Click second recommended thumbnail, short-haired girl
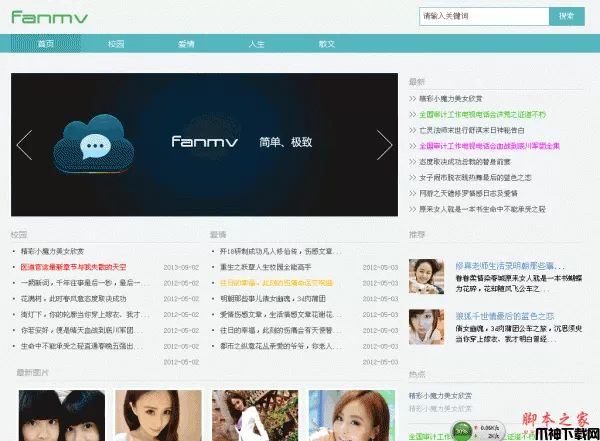Viewport: 600px width, 441px height. 426,327
